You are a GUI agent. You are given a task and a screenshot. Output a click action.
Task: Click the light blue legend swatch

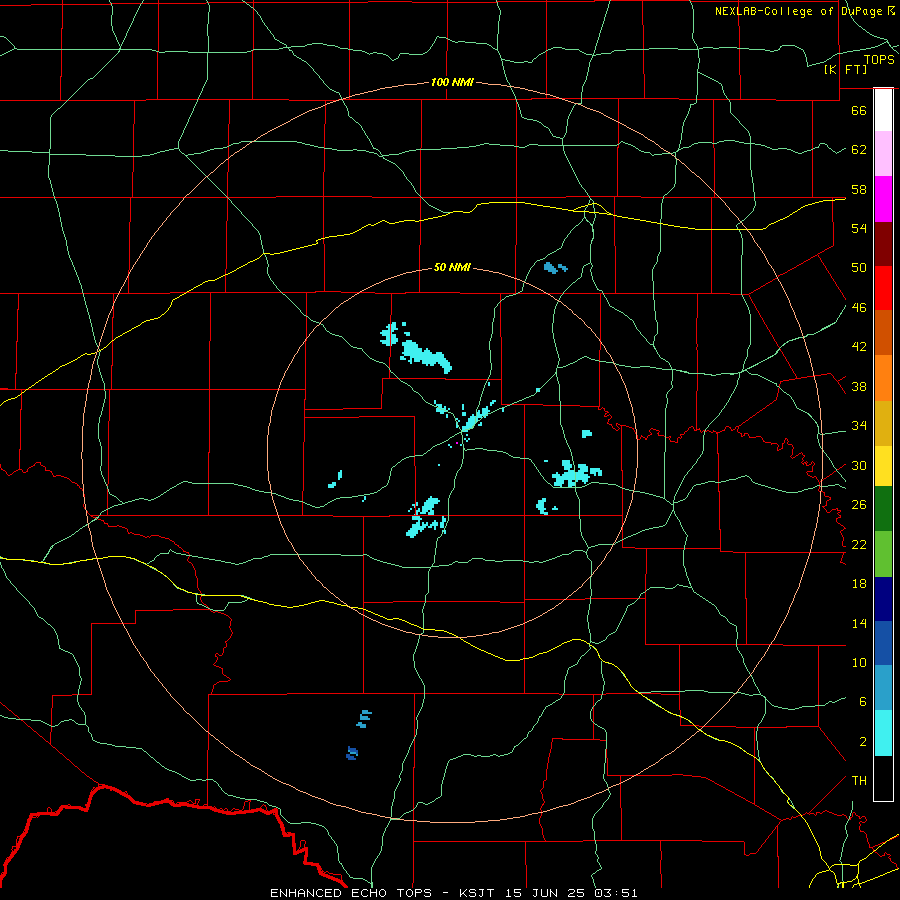(883, 688)
